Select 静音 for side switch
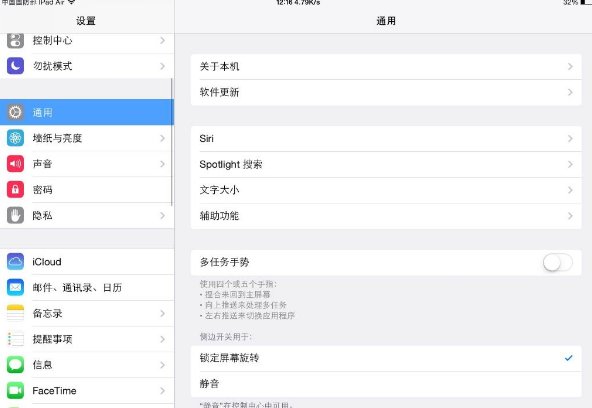The height and width of the screenshot is (408, 592). coord(386,384)
